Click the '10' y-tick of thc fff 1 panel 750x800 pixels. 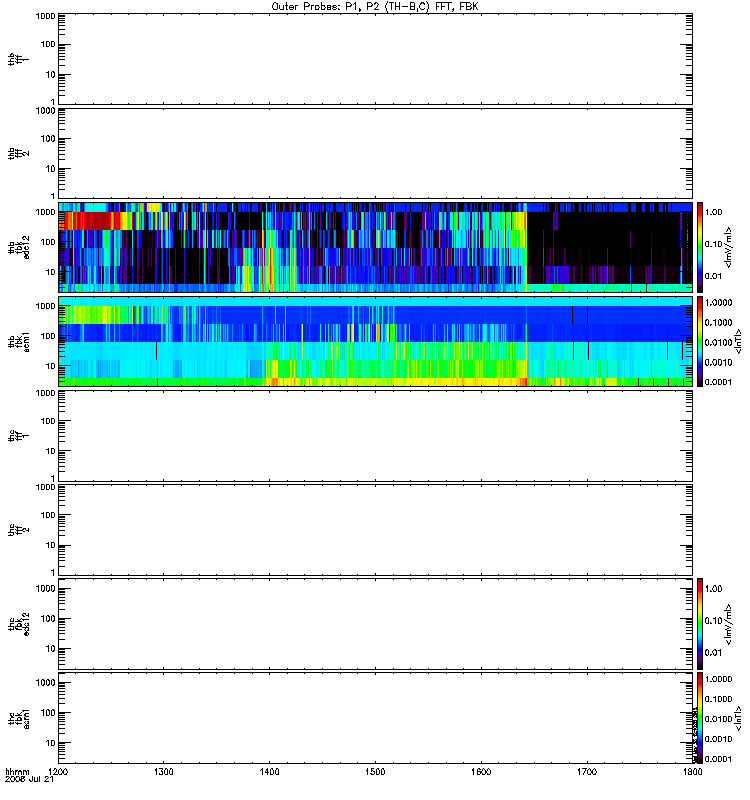pos(50,451)
